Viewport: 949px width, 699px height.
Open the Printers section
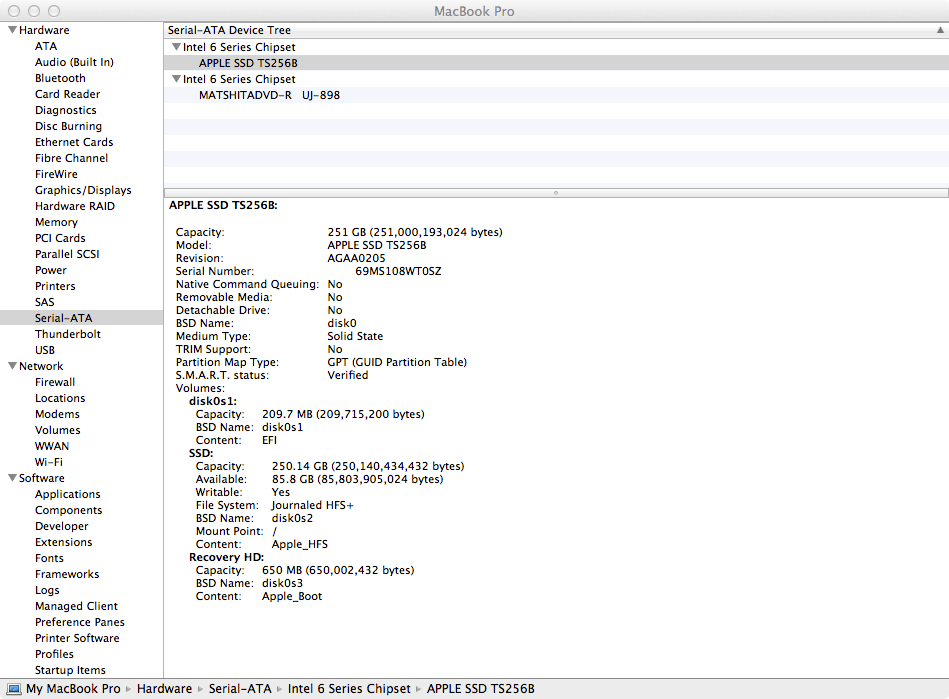click(x=55, y=286)
